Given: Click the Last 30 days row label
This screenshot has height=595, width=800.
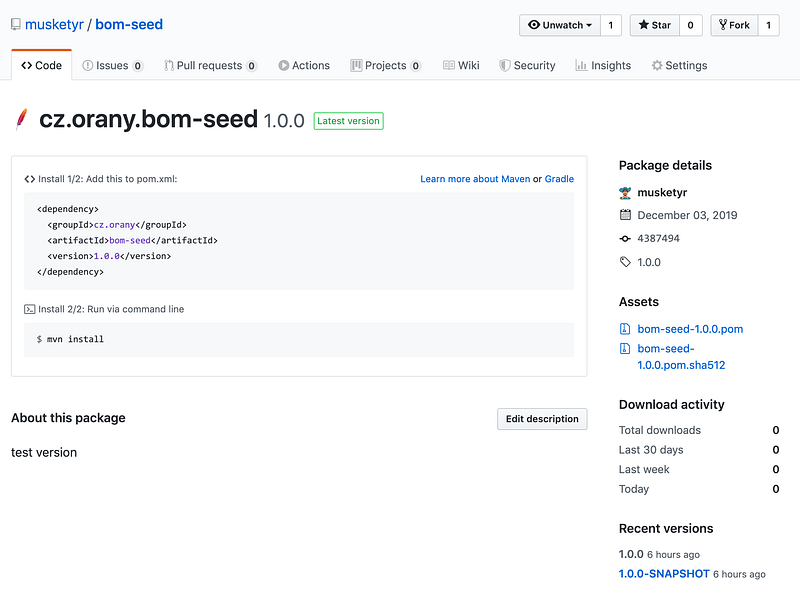Looking at the screenshot, I should tap(651, 450).
